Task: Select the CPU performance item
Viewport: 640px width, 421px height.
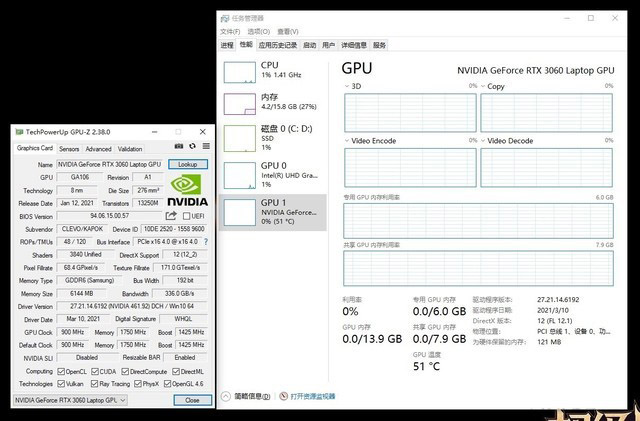Action: tap(273, 72)
